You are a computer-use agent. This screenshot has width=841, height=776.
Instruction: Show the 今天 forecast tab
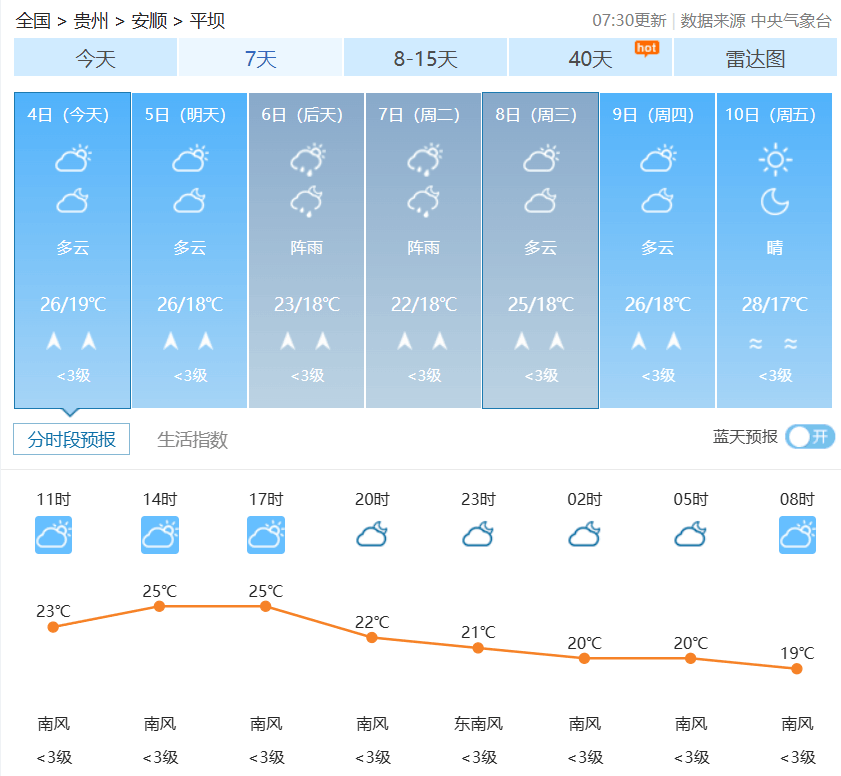96,59
